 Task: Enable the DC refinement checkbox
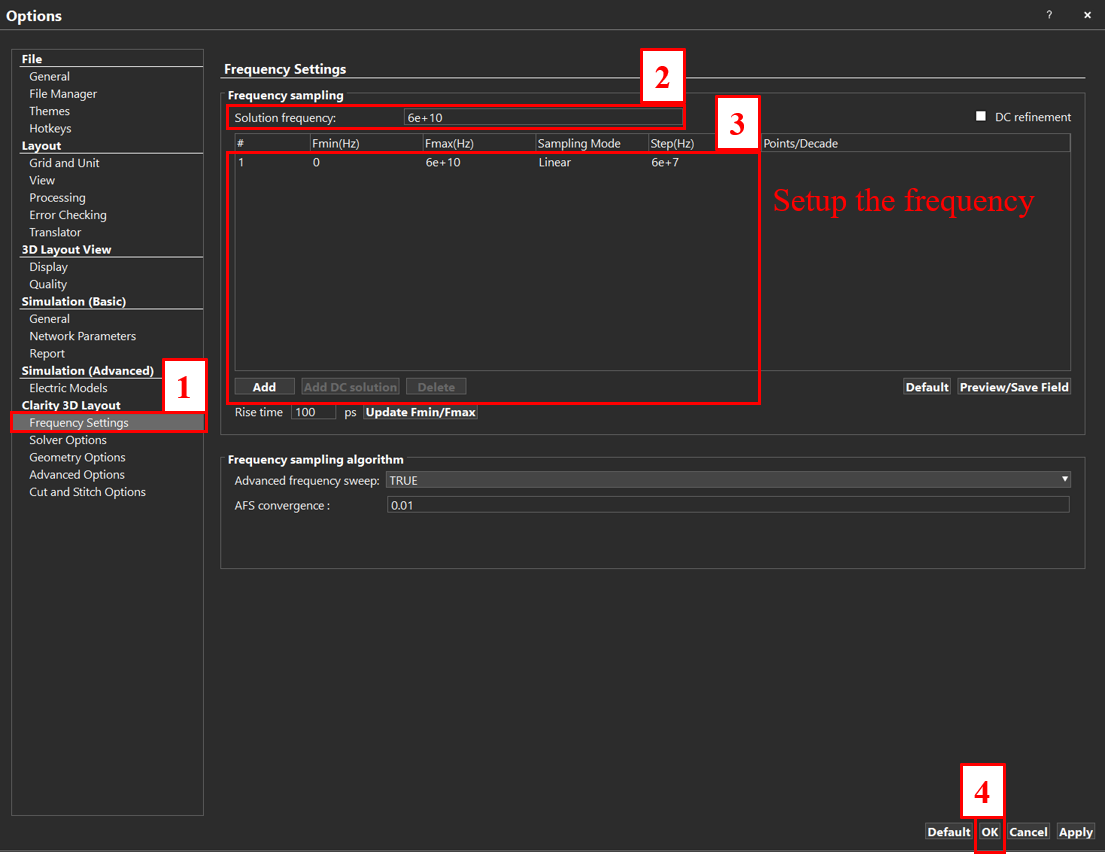980,116
